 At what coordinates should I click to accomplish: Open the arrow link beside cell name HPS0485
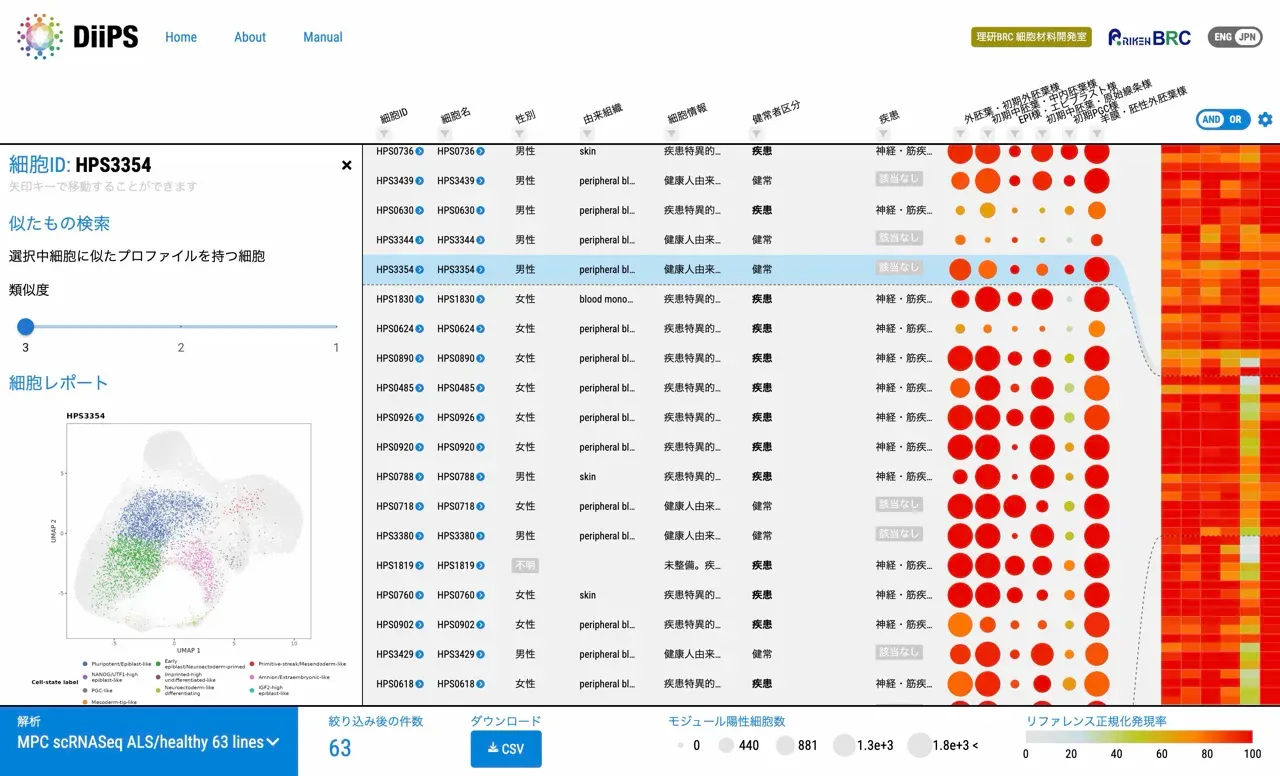pos(481,388)
